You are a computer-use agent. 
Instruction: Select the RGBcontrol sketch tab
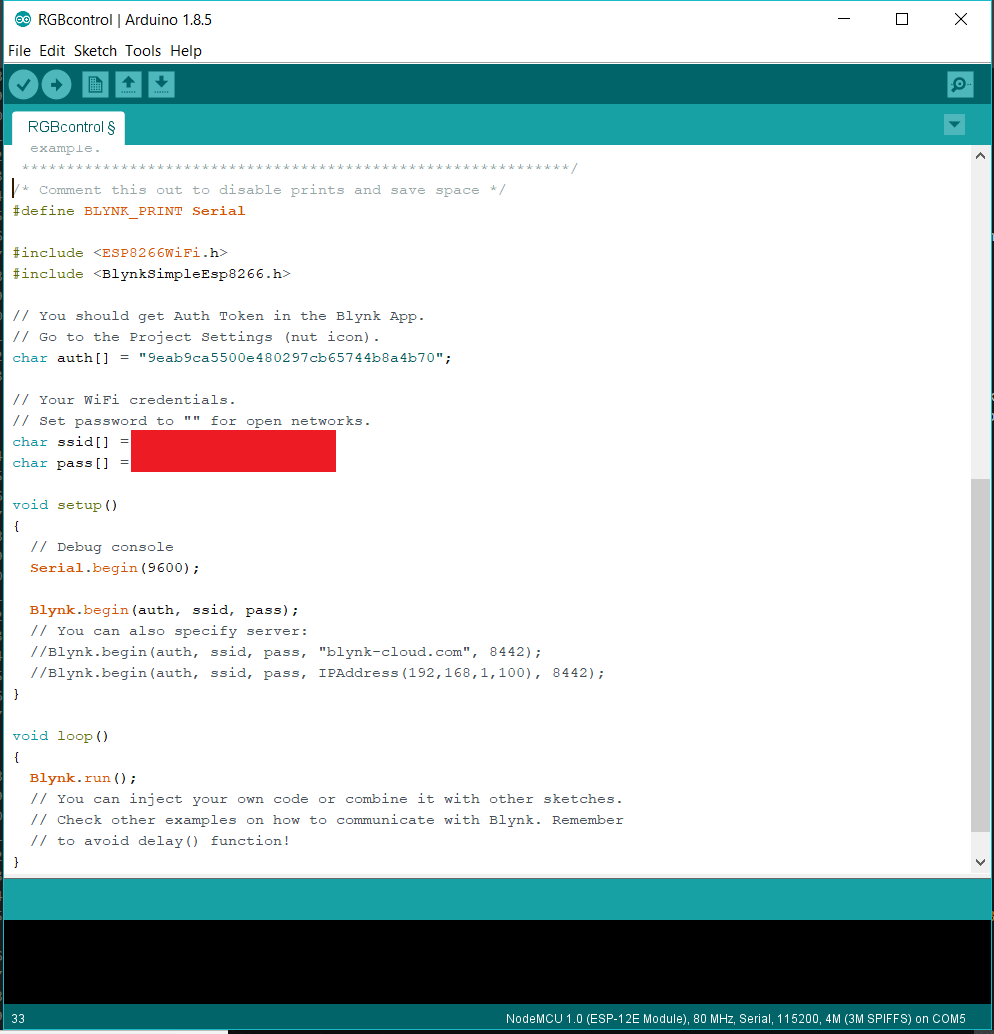pos(69,127)
